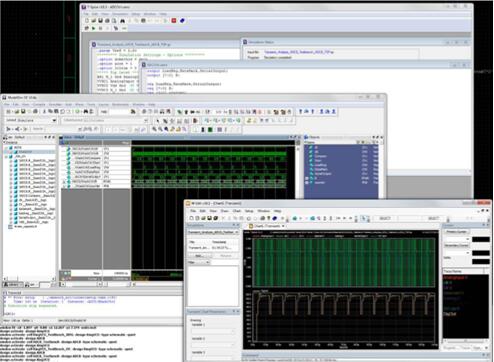494x362 pixels.
Task: Expand top ADC6 node in ModelSim instance tree
Action: (x=6, y=147)
